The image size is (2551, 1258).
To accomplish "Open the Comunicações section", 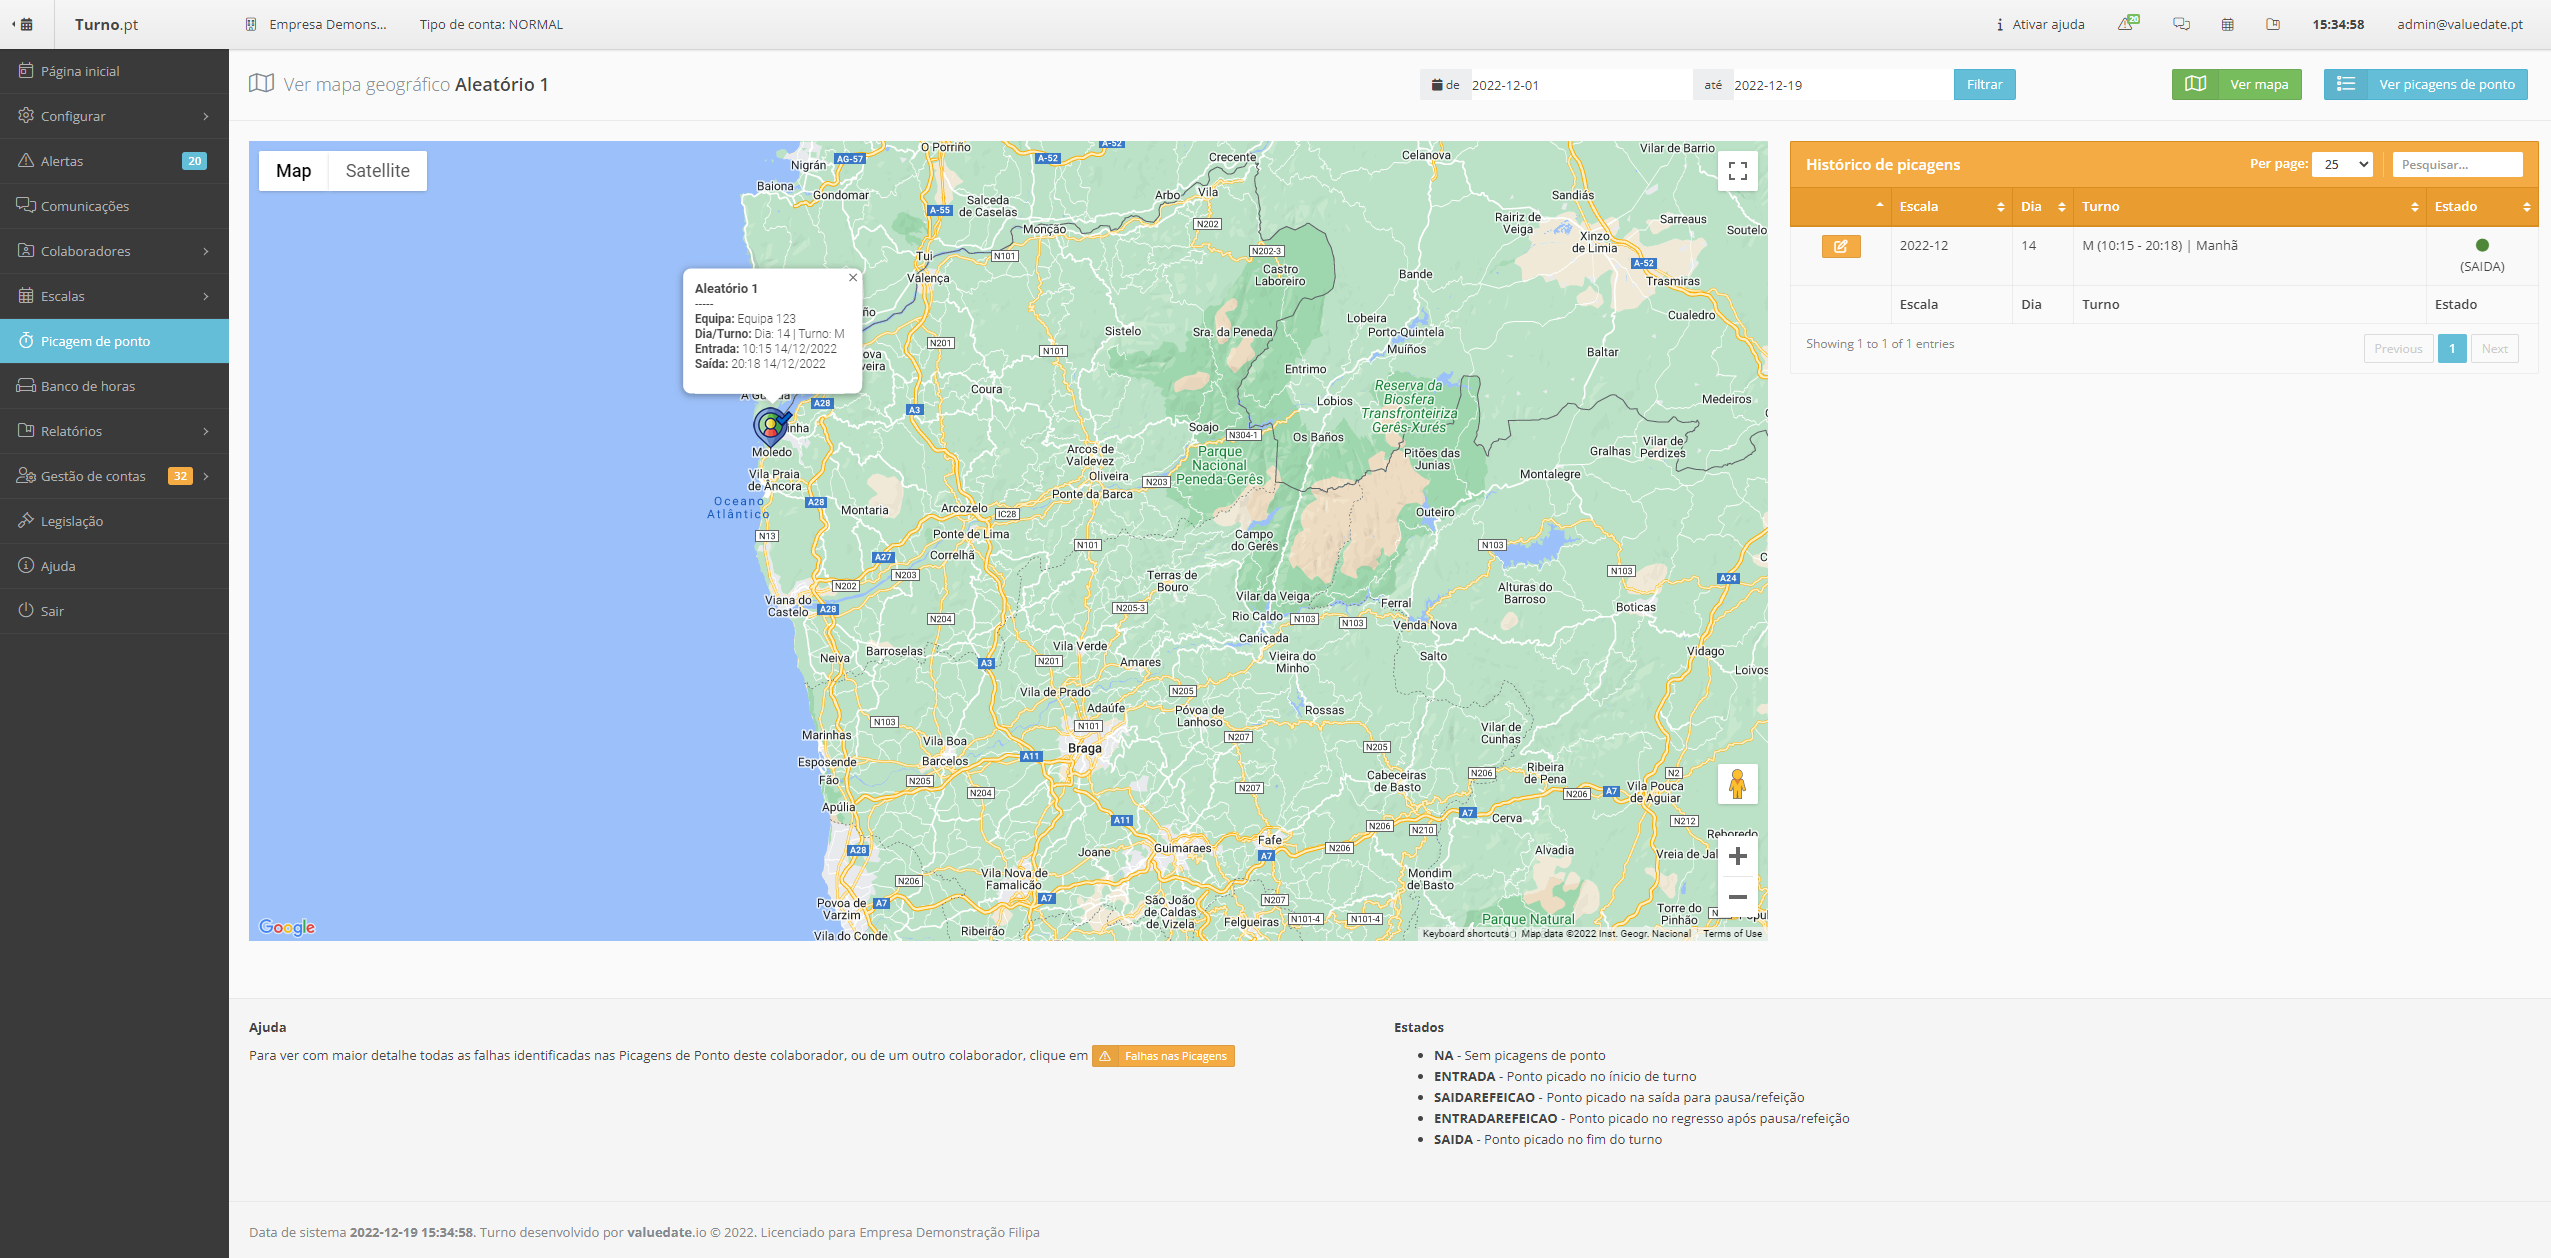I will click(85, 205).
